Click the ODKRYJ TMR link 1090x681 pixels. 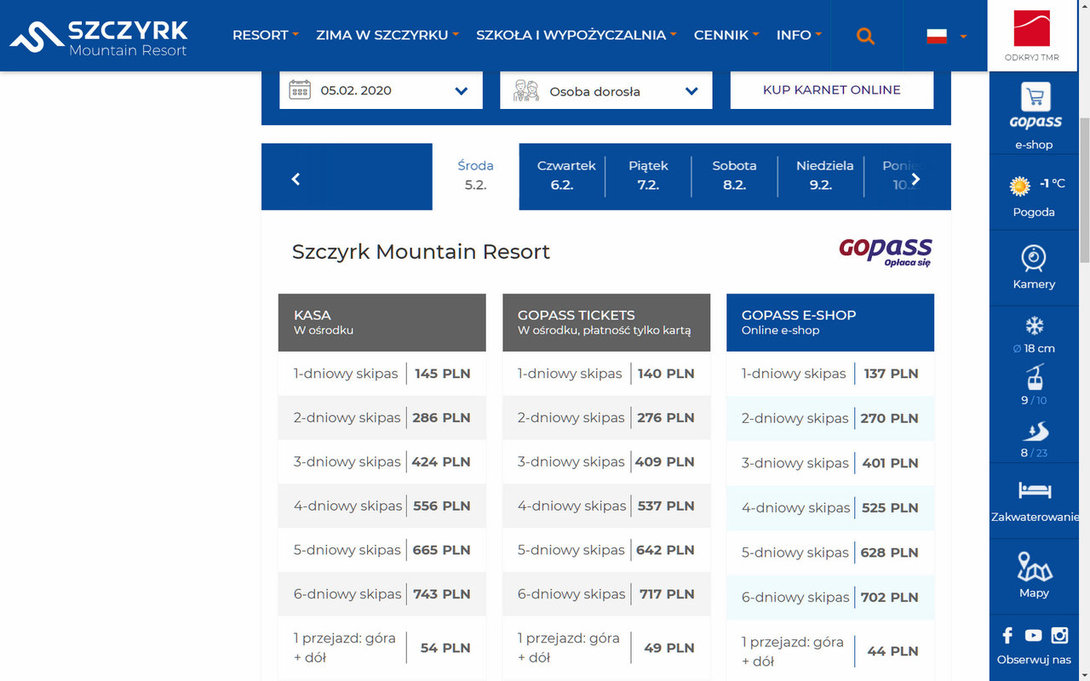point(1032,35)
